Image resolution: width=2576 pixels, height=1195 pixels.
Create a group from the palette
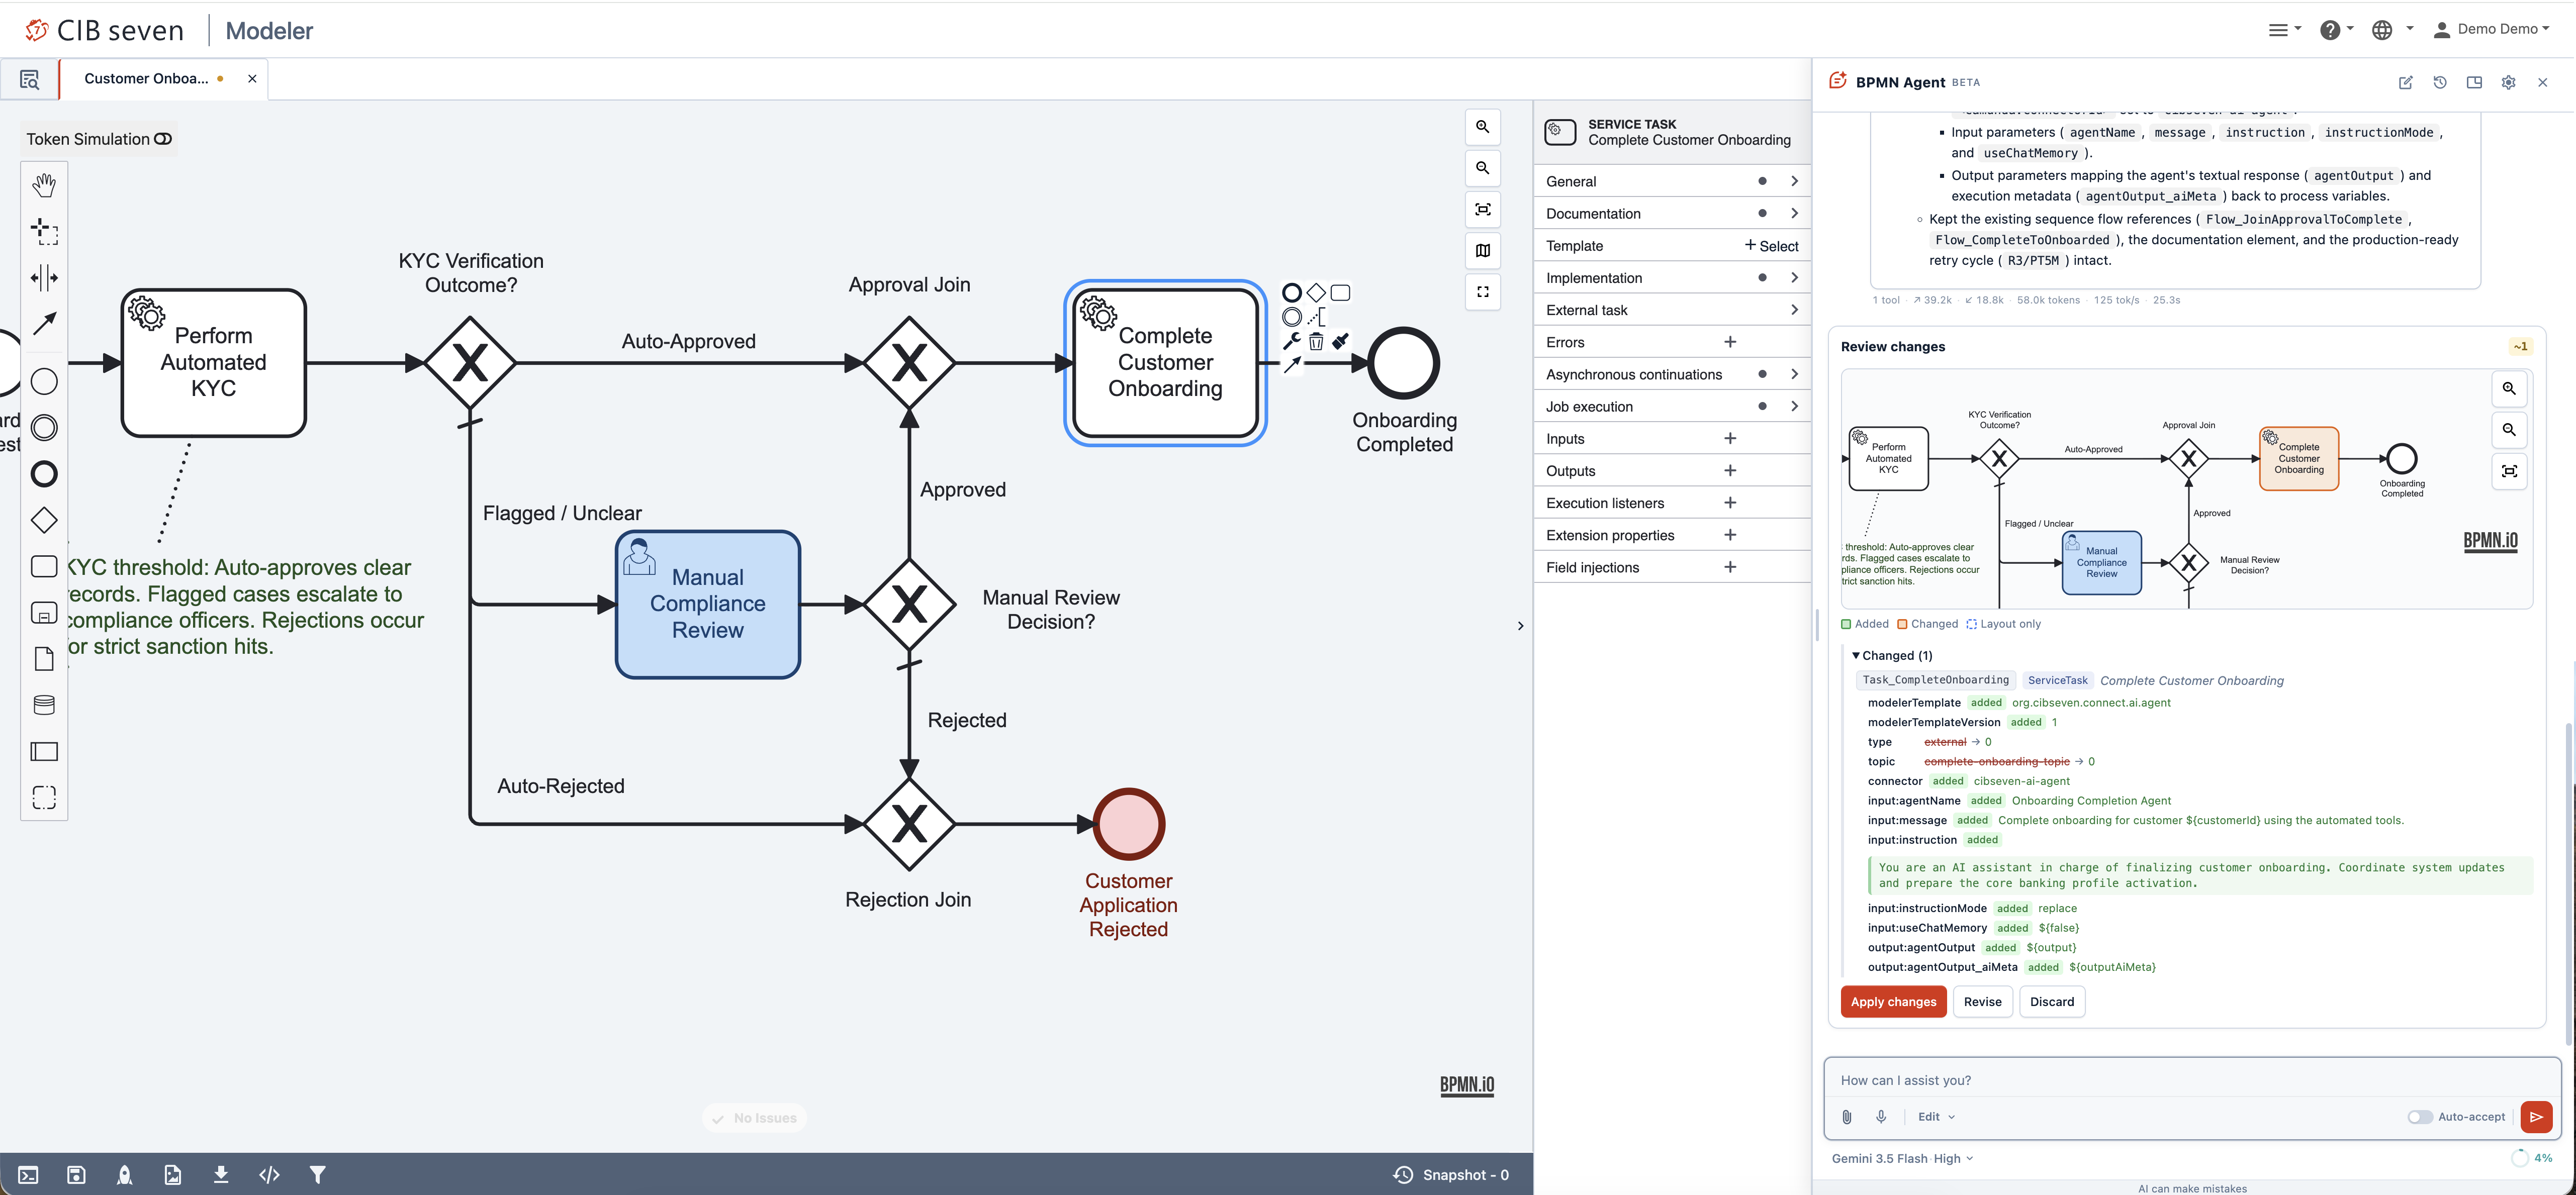(44, 797)
